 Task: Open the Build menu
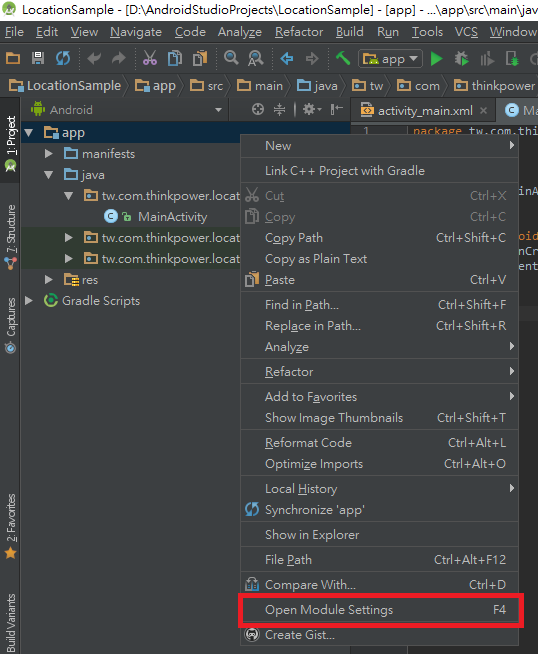[350, 32]
